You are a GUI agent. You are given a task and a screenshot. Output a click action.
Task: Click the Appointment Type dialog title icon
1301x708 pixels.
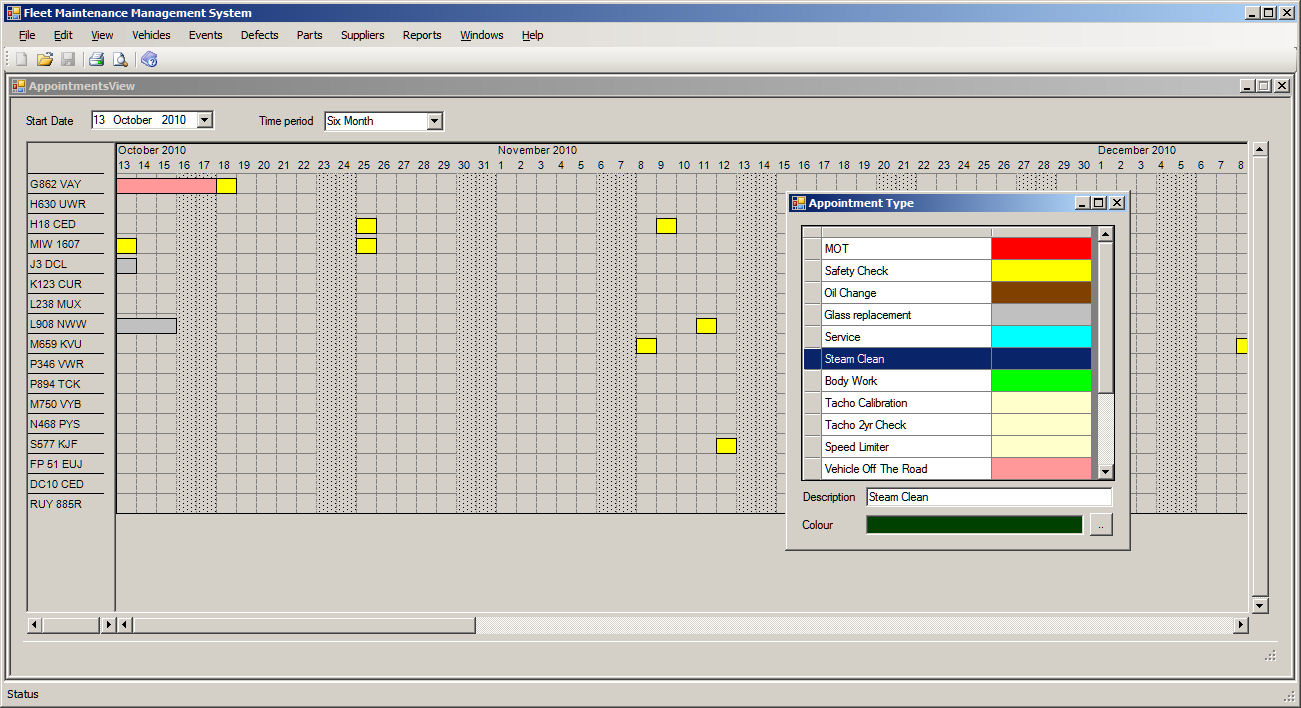coord(798,203)
